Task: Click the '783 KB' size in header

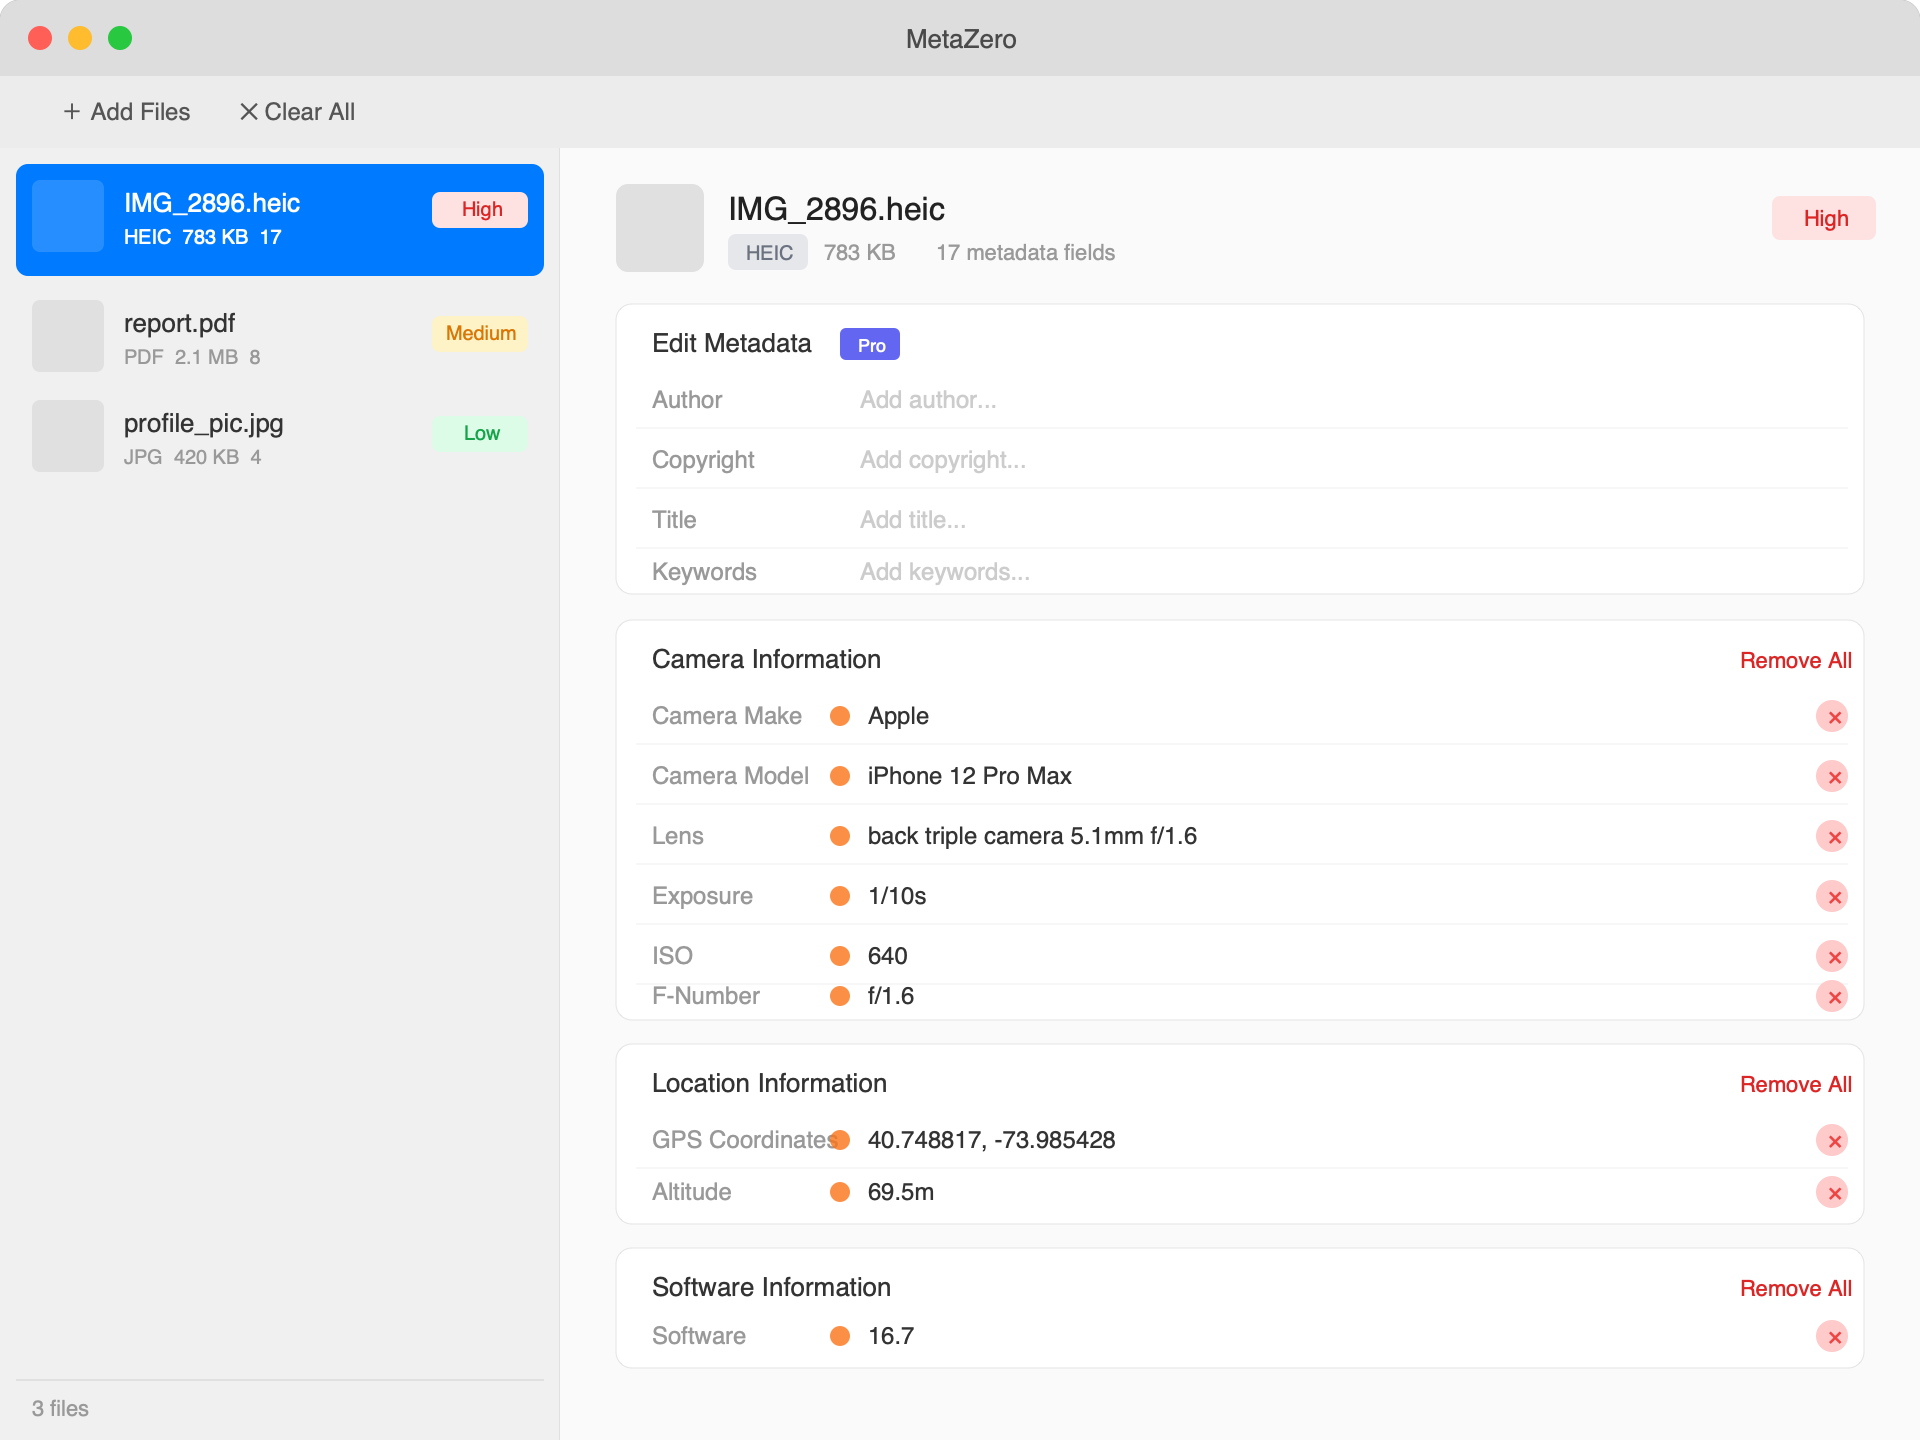Action: pyautogui.click(x=859, y=253)
